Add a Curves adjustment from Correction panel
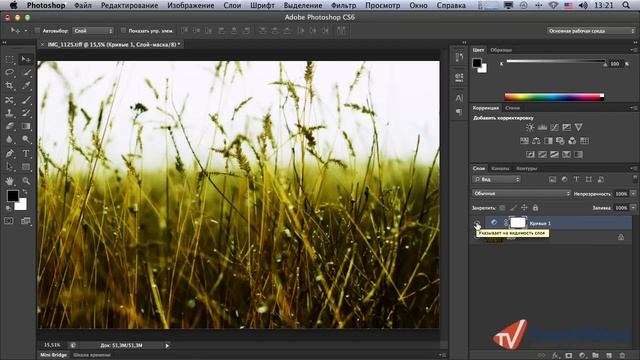 pos(554,127)
